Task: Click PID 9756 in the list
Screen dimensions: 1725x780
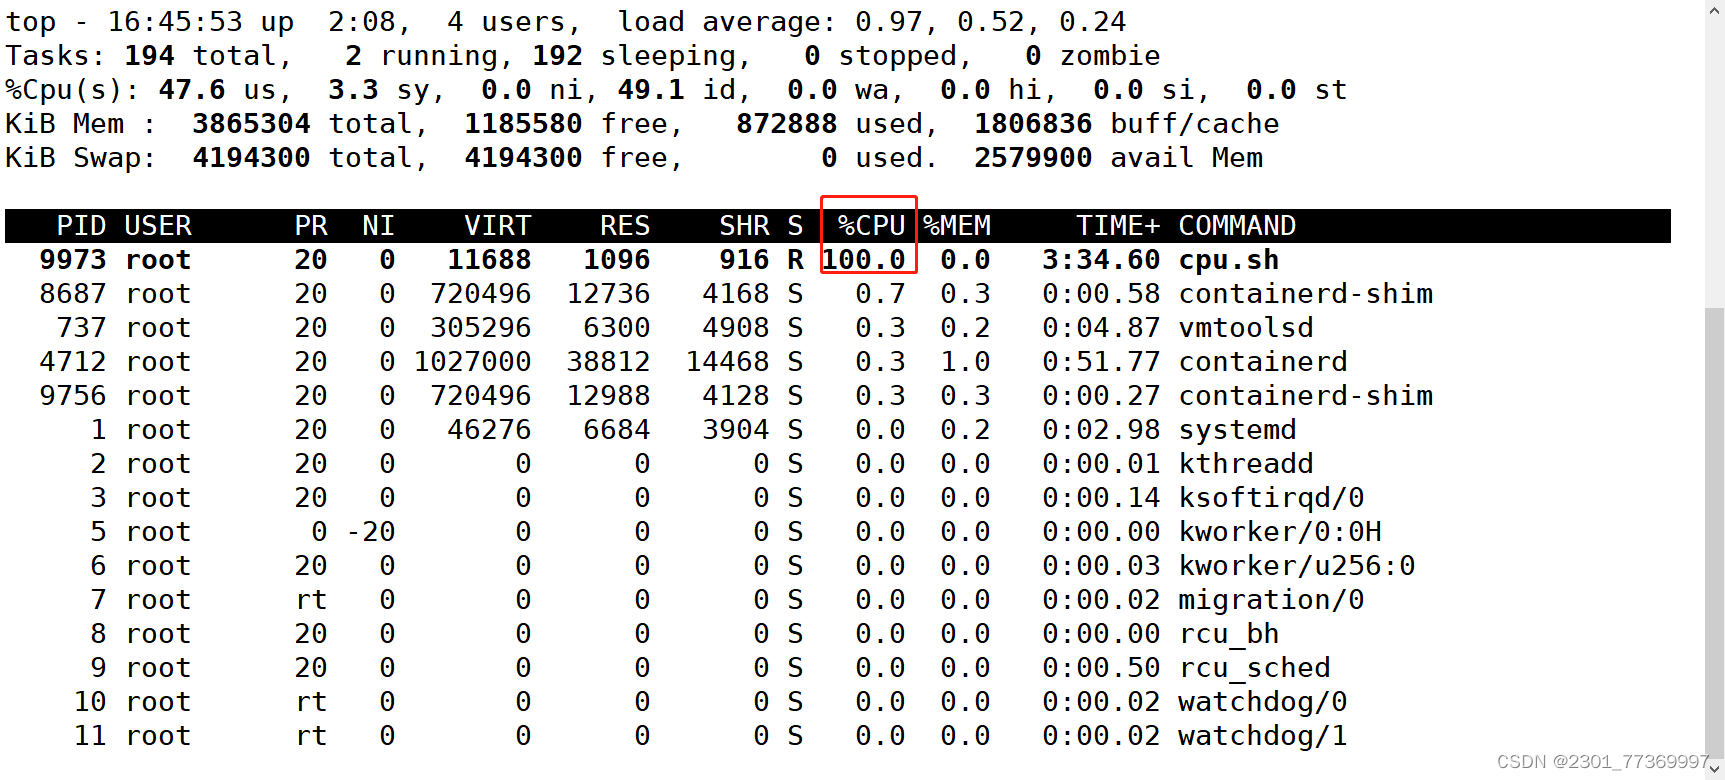Action: [x=73, y=396]
